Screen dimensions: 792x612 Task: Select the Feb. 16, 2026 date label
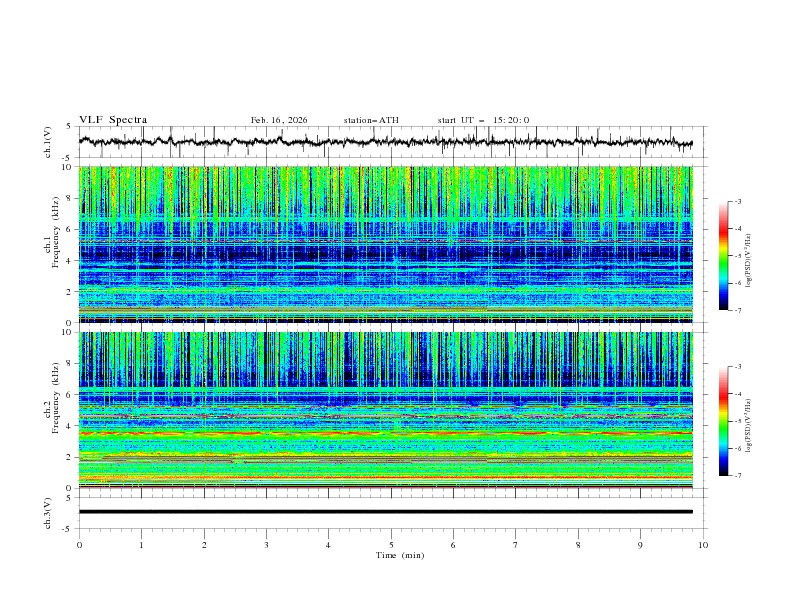click(x=279, y=120)
